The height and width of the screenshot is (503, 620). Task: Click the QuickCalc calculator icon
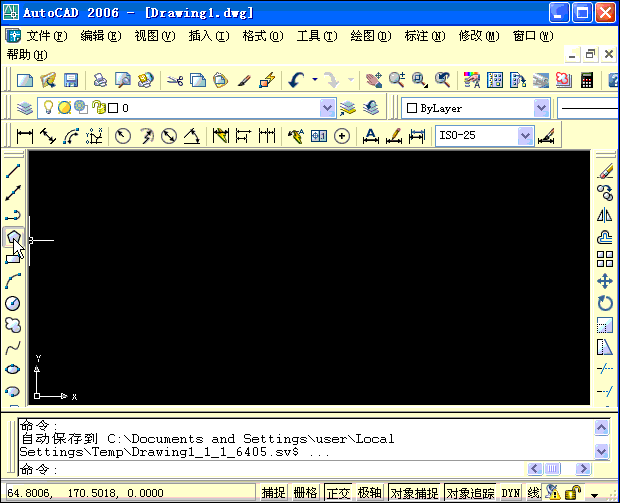pyautogui.click(x=587, y=80)
